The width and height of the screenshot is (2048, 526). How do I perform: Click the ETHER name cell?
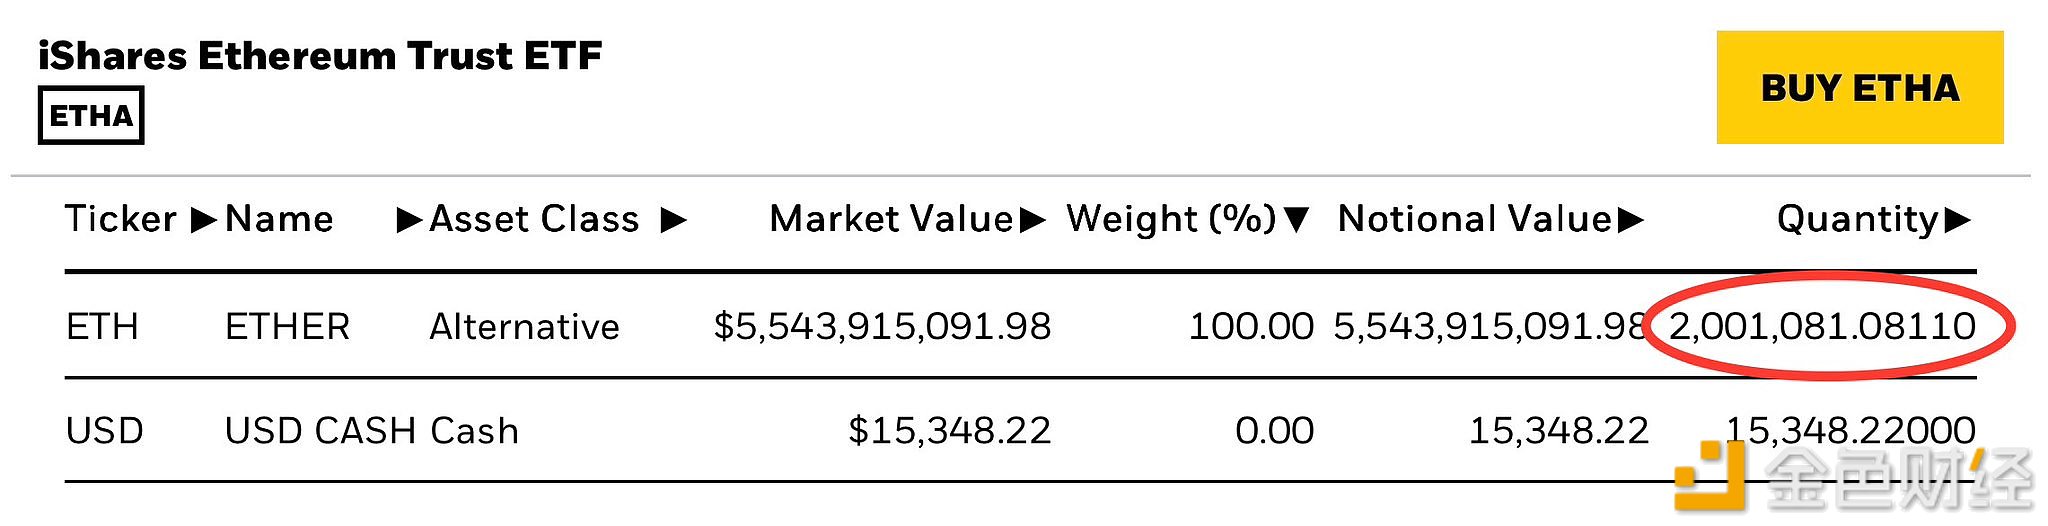point(288,327)
